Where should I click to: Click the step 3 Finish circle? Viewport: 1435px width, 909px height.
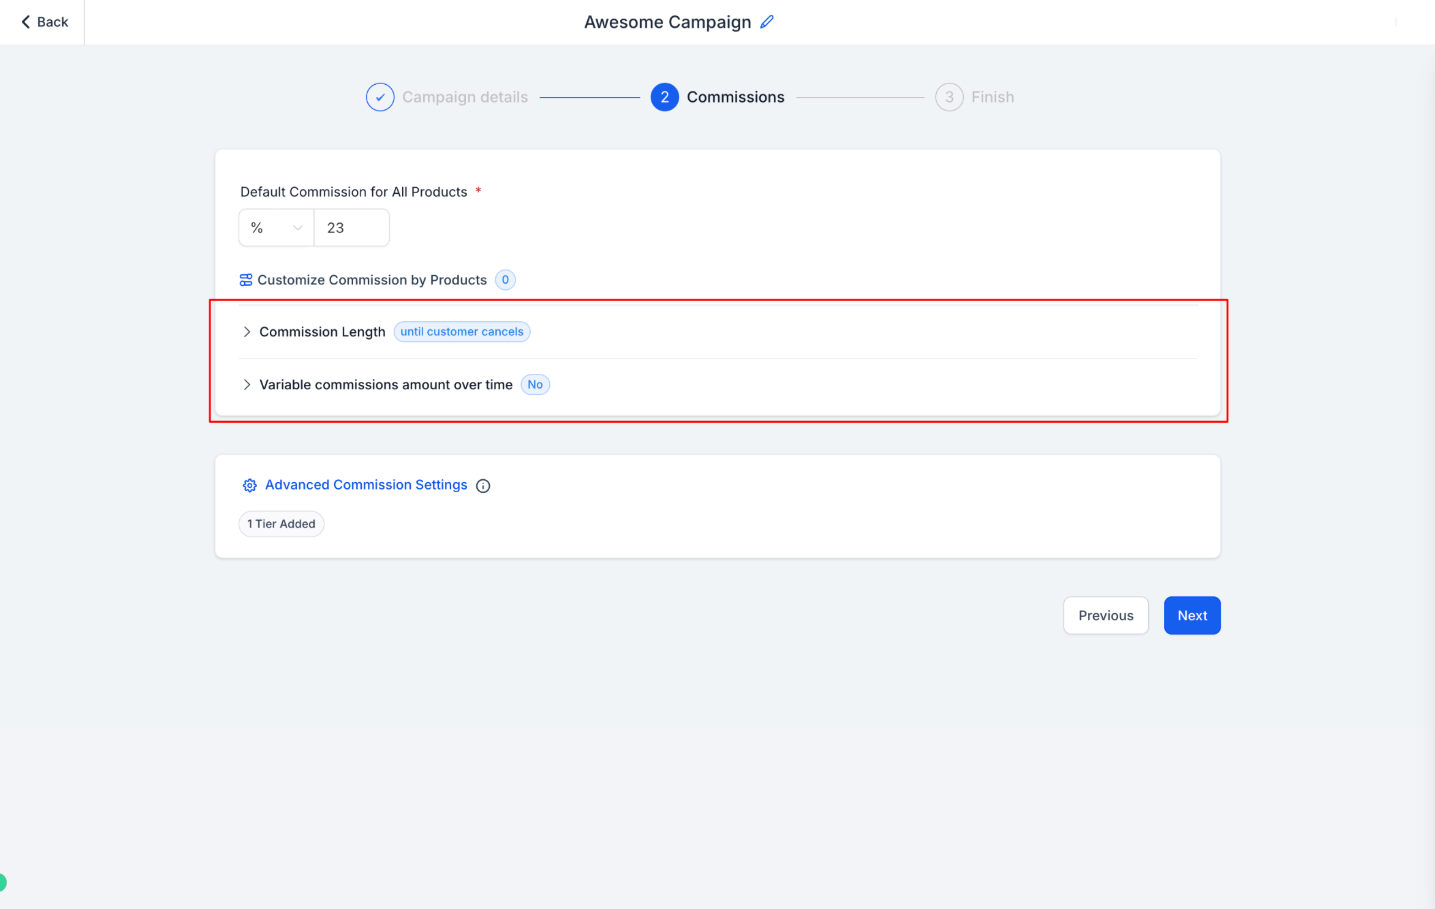click(x=949, y=97)
